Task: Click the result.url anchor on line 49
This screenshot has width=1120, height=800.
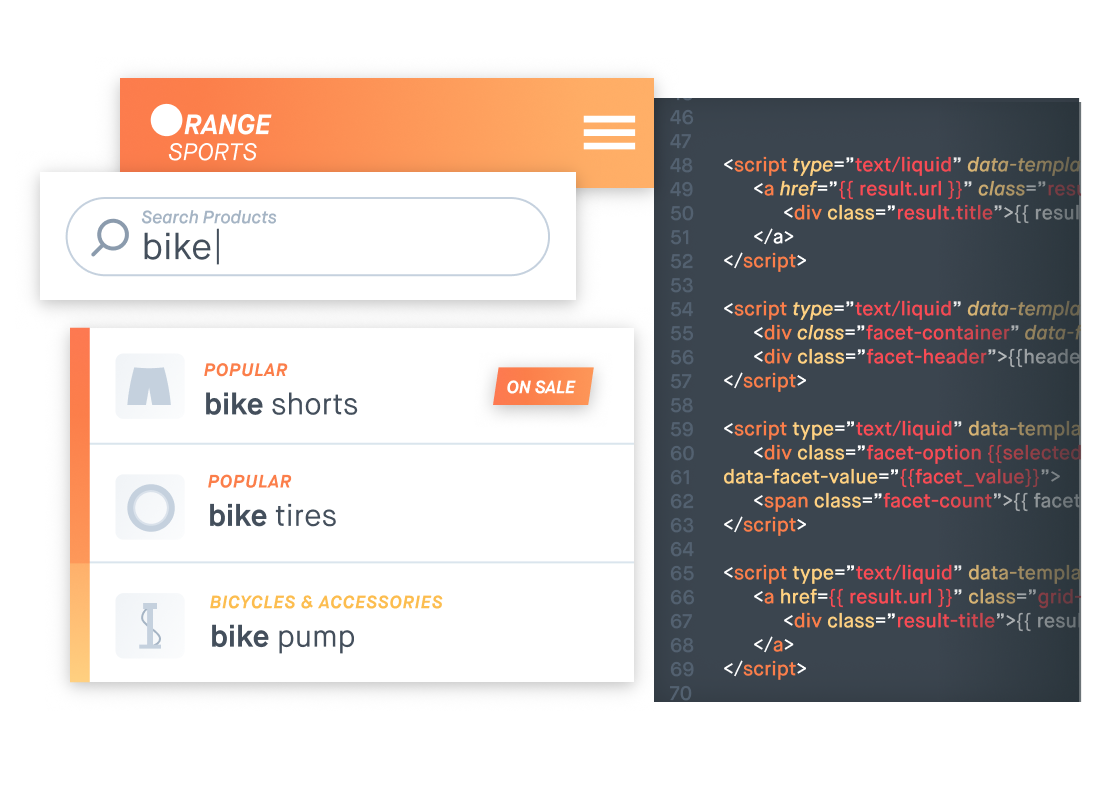Action: (x=916, y=189)
